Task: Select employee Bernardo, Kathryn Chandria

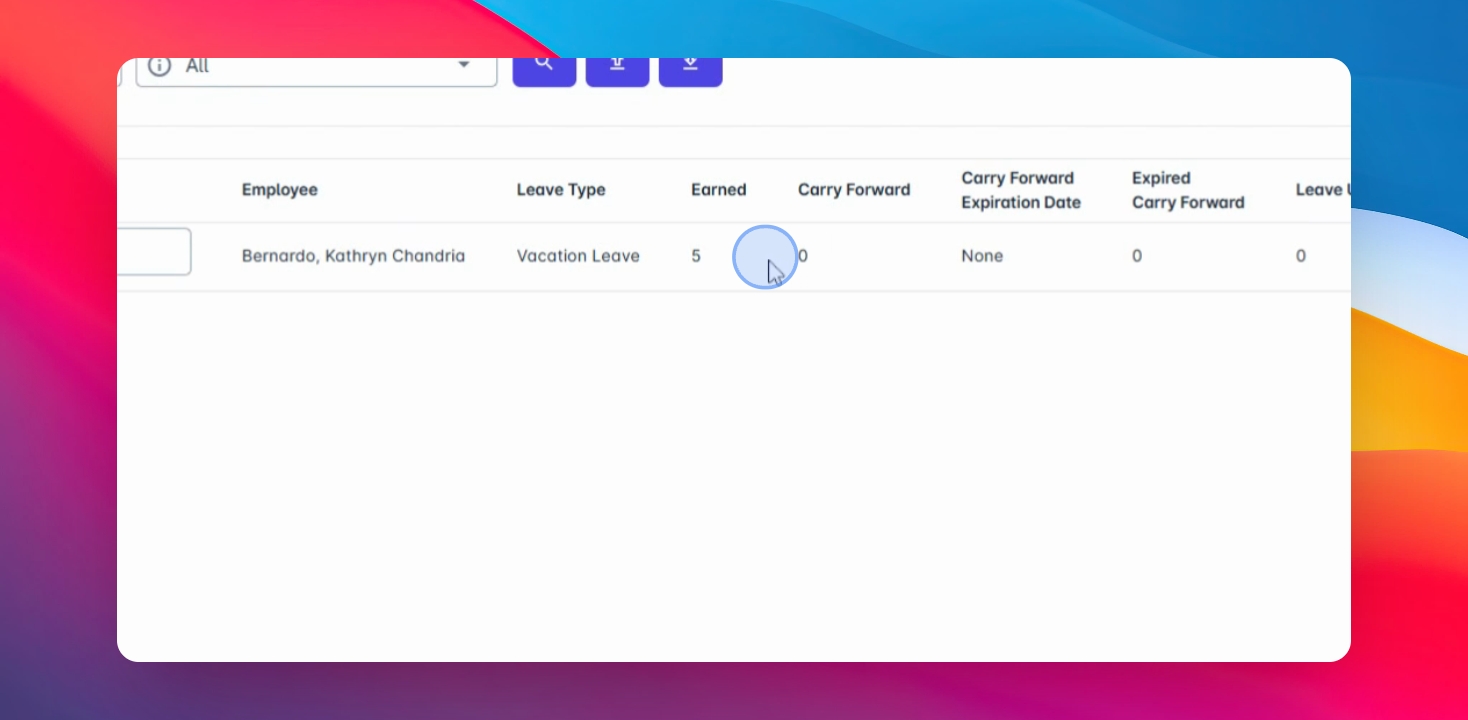Action: (353, 256)
